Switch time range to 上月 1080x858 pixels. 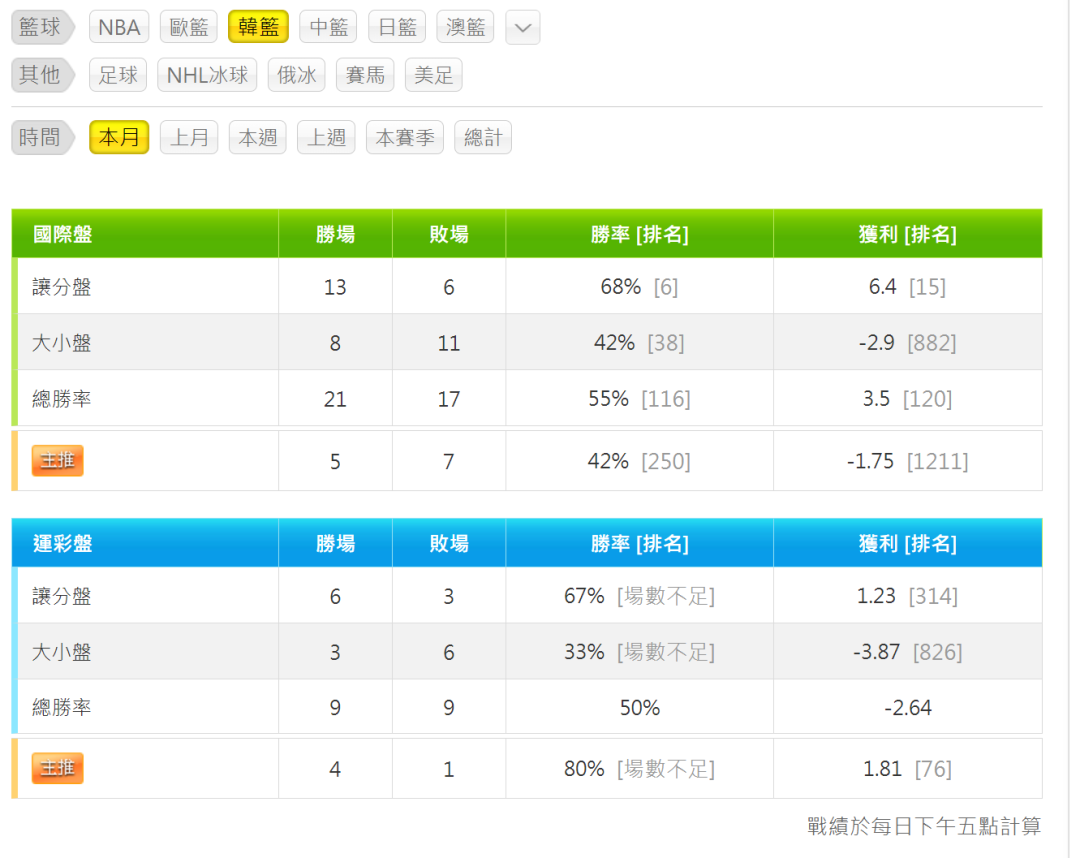tap(189, 138)
